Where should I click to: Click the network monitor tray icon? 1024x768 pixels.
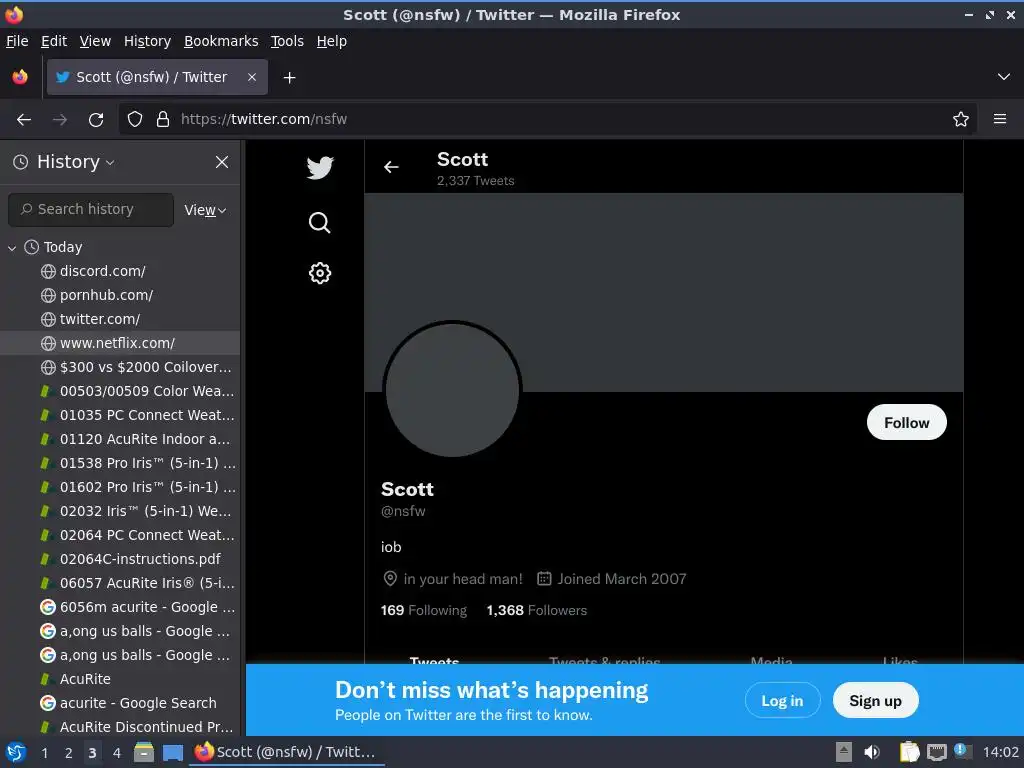[x=936, y=752]
